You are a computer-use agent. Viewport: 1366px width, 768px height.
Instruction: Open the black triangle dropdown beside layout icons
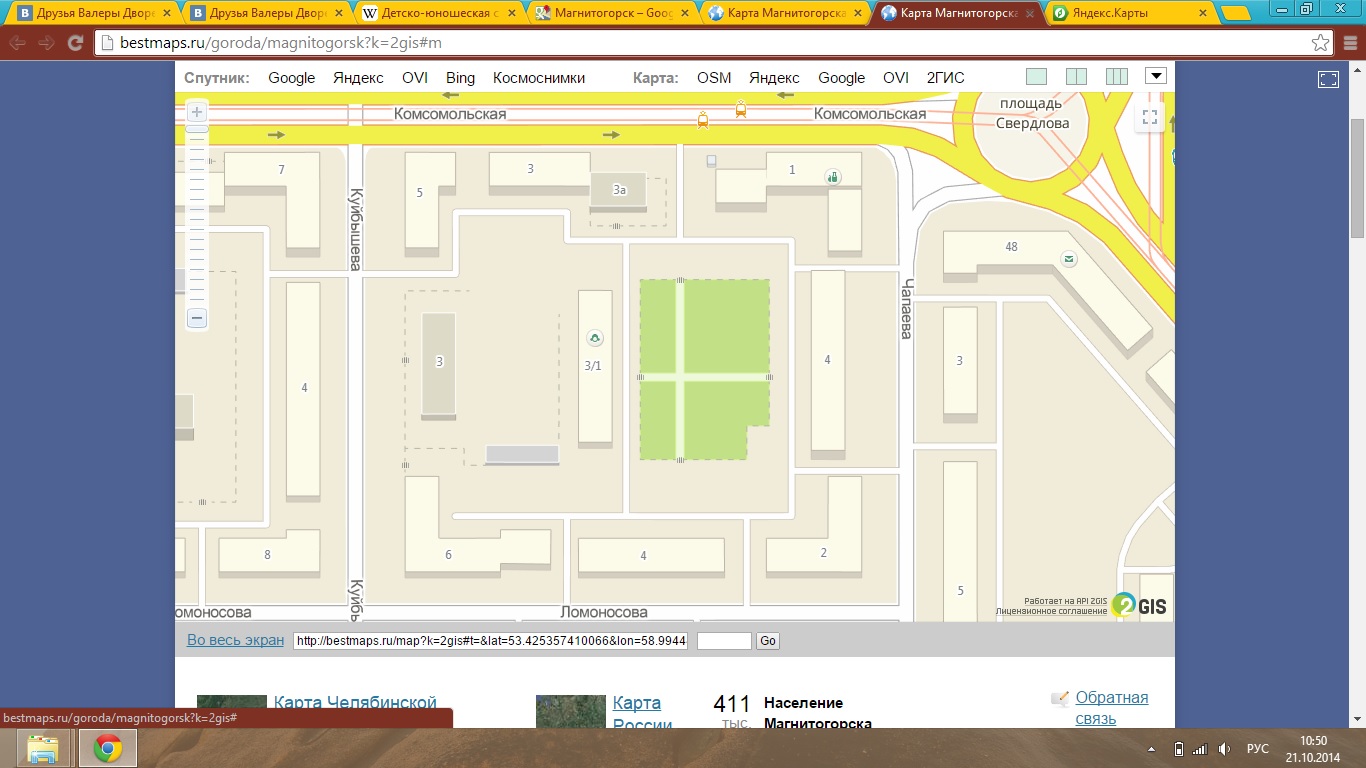[x=1156, y=76]
